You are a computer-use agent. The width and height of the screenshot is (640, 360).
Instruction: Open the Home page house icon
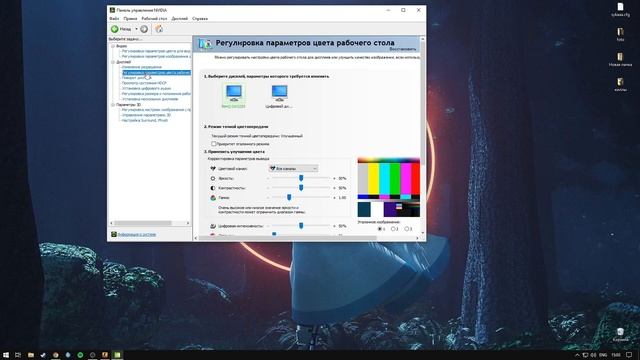159,29
